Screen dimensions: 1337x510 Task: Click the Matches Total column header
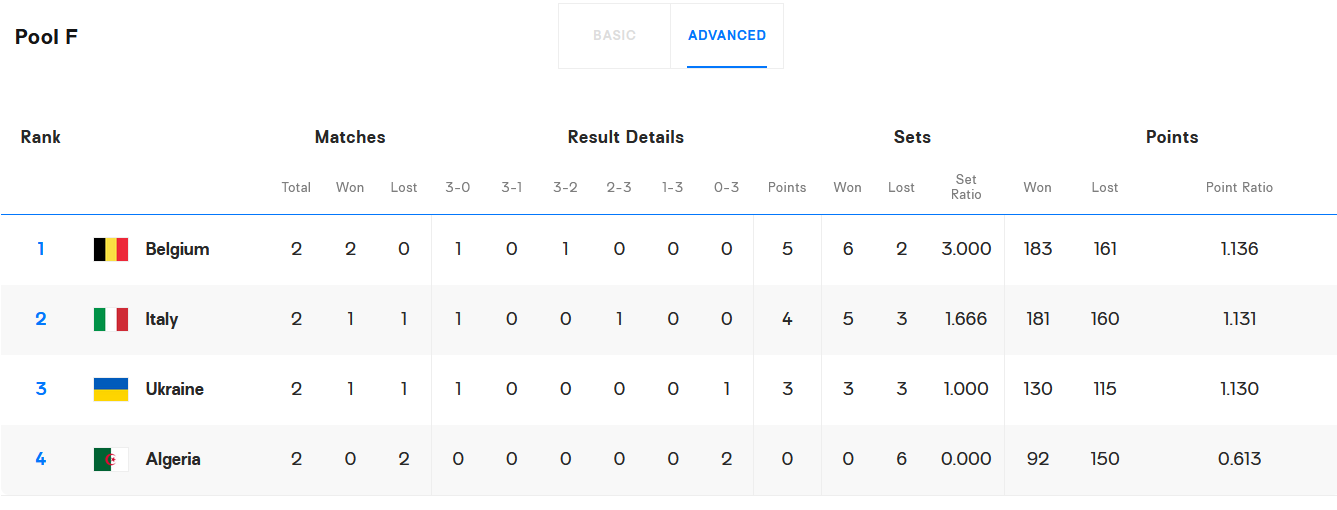(x=296, y=187)
